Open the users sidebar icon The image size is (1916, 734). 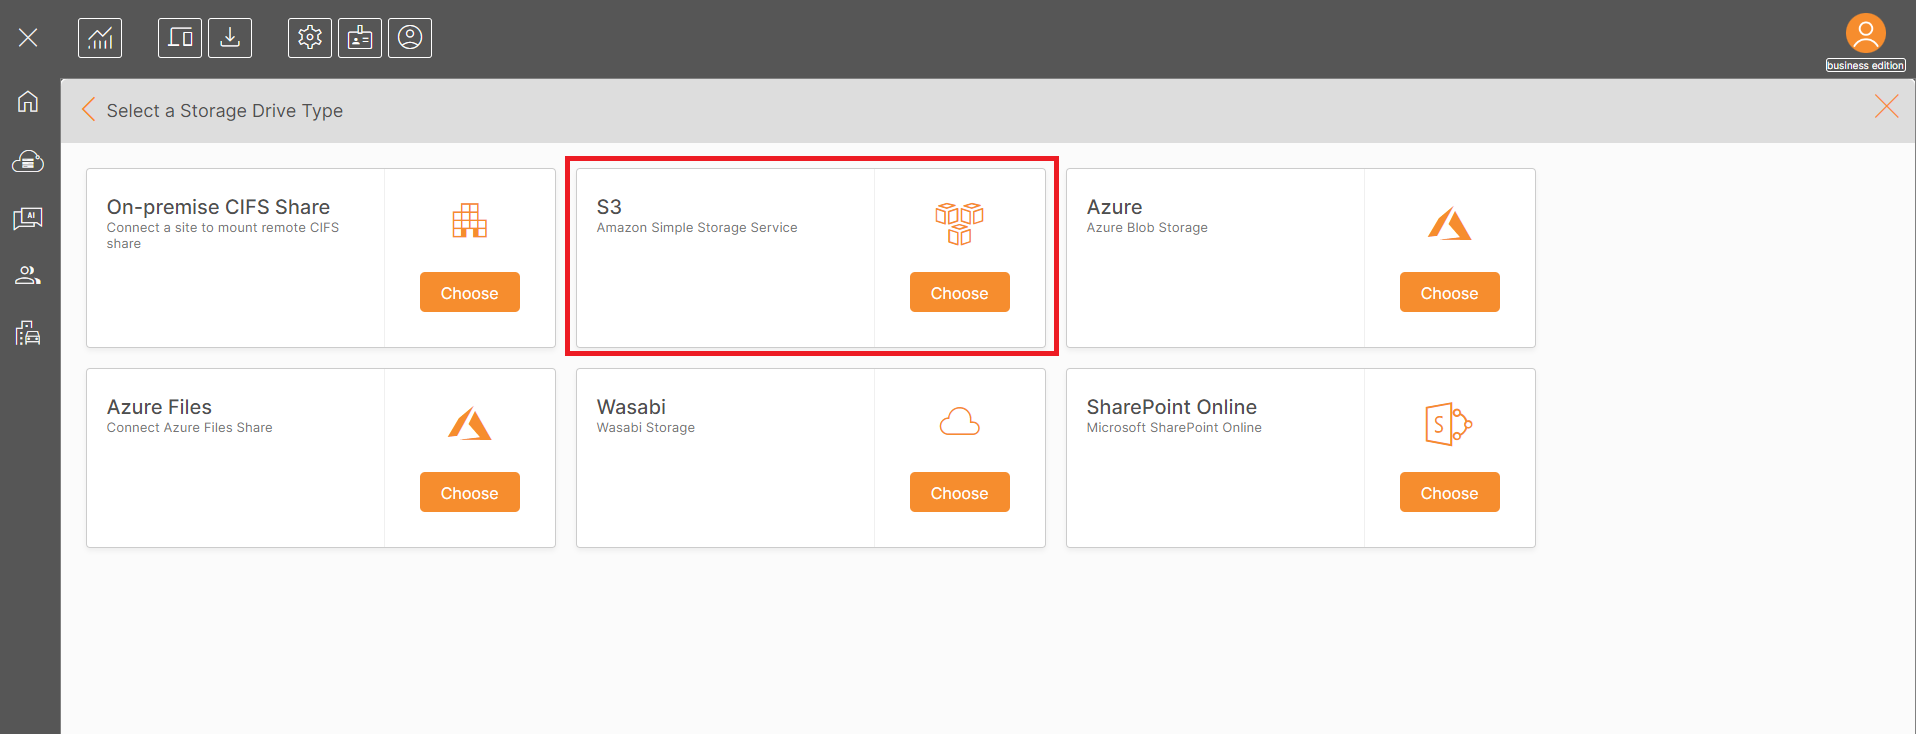point(28,275)
